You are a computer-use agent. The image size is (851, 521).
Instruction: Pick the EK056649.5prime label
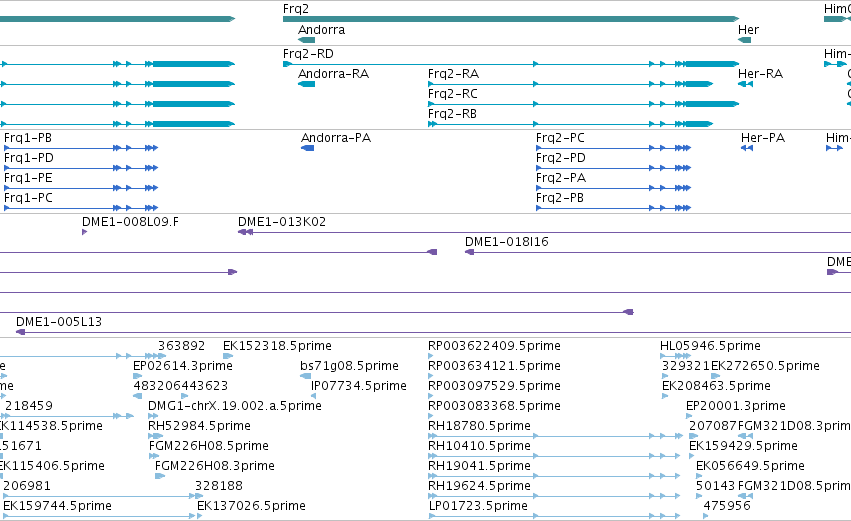pos(750,466)
